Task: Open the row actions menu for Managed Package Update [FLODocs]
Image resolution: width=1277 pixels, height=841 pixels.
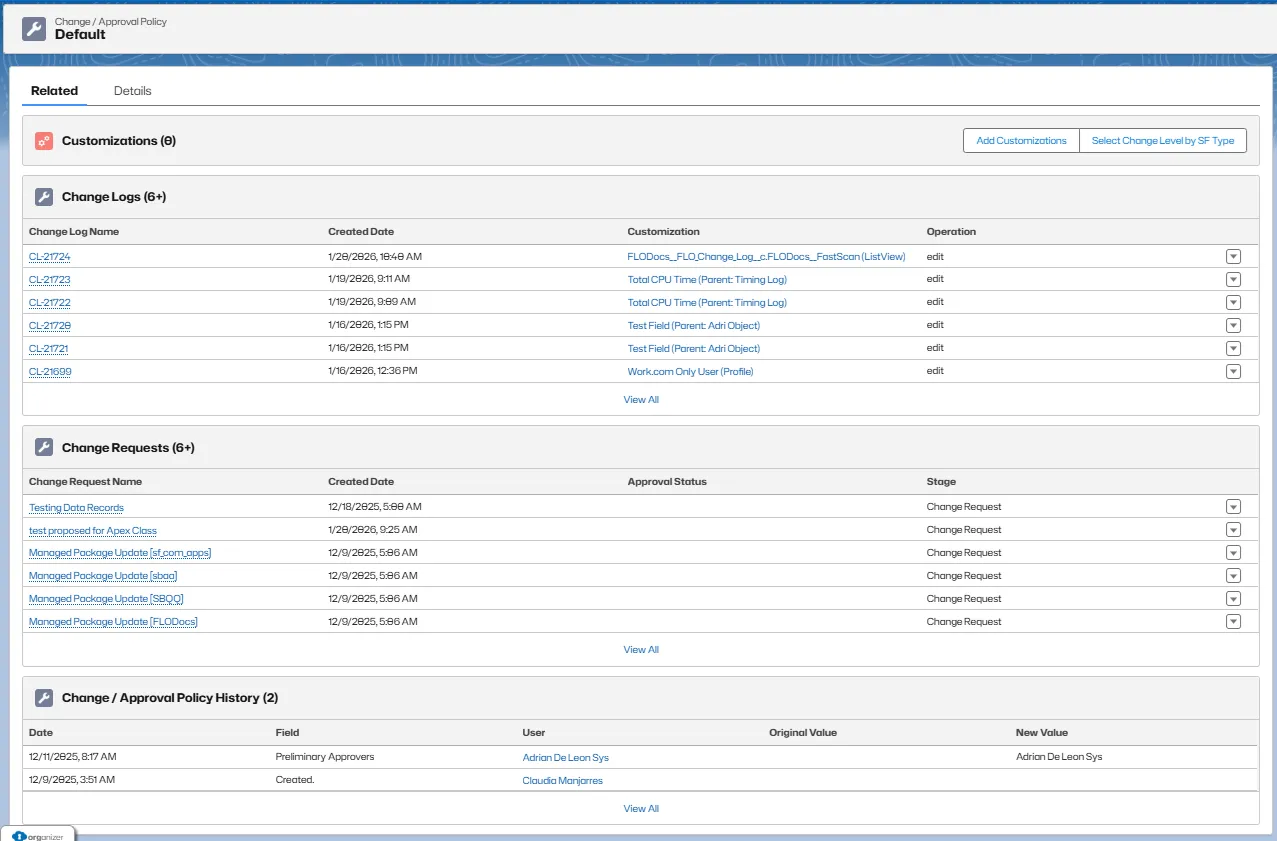Action: tap(1233, 621)
